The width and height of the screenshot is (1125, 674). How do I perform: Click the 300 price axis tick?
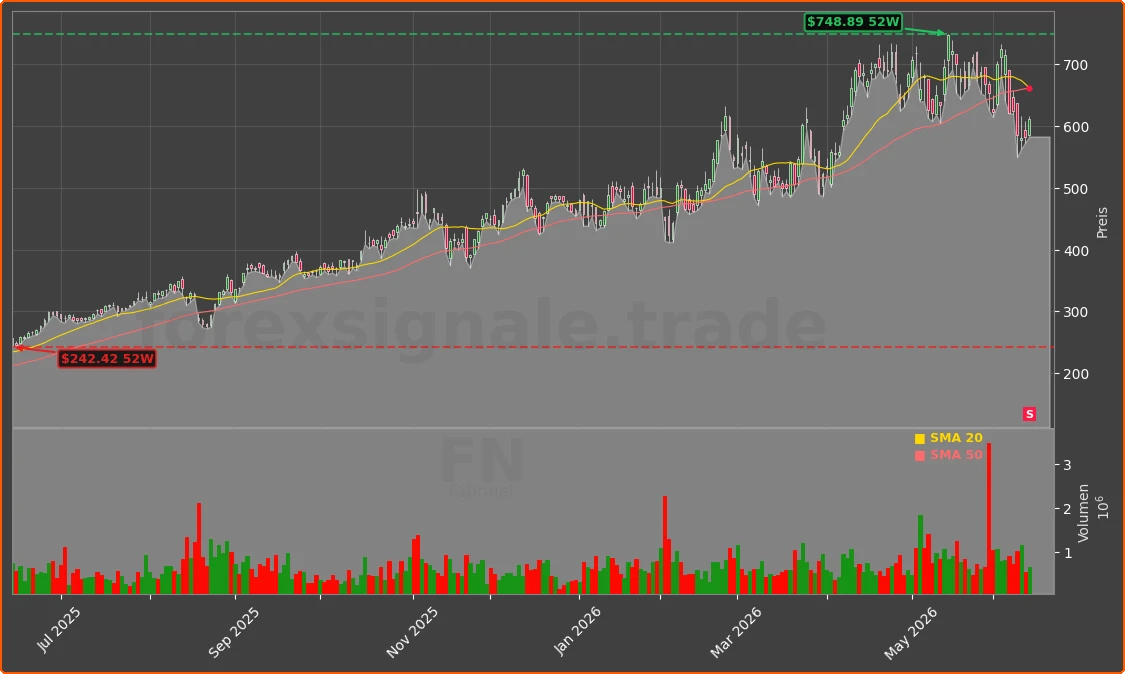click(1075, 312)
